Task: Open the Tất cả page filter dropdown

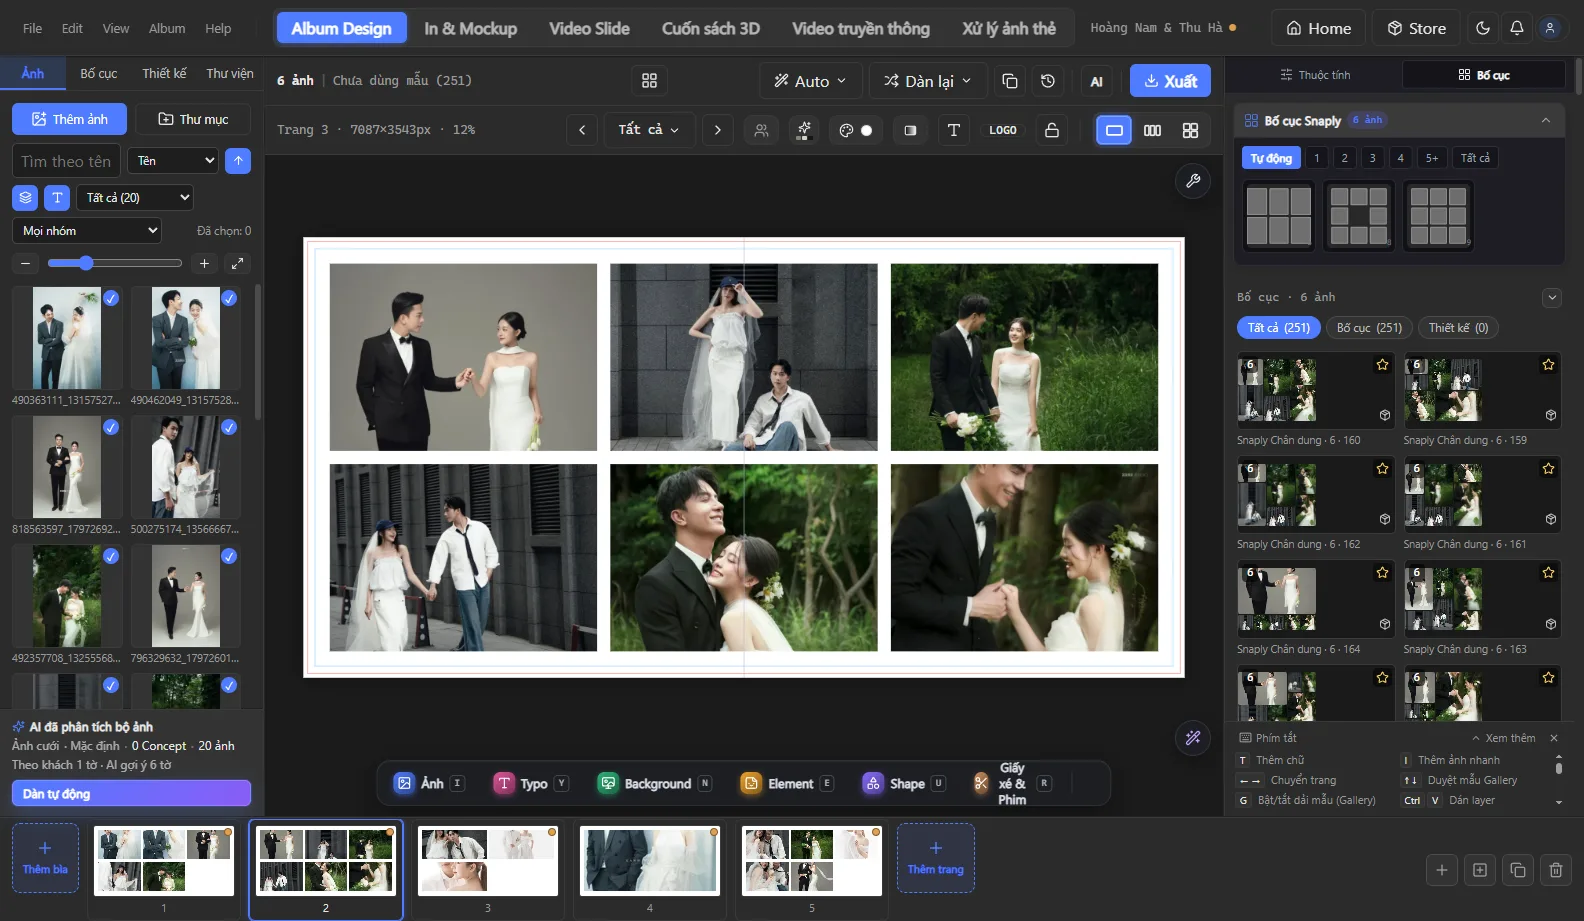Action: click(x=649, y=130)
